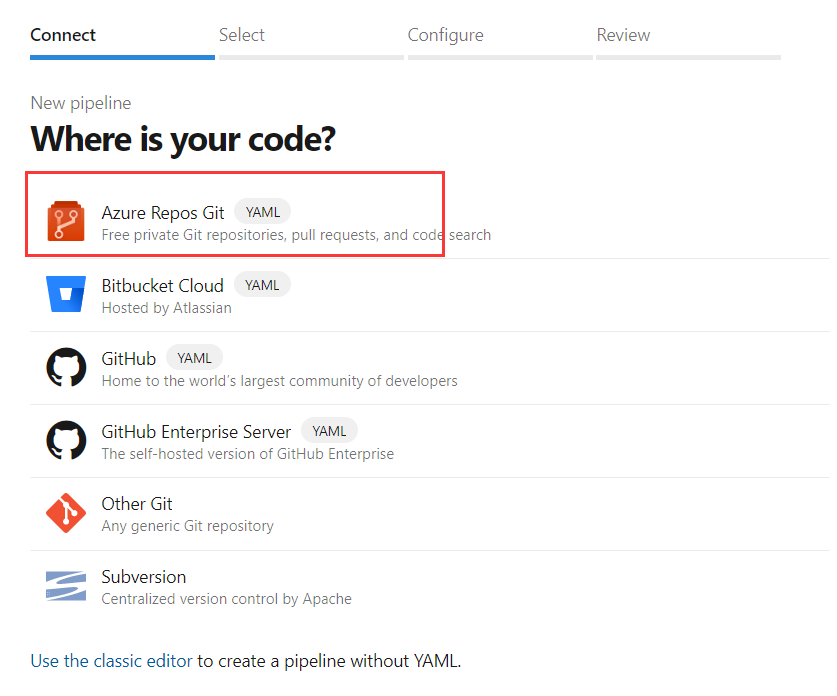This screenshot has height=696, width=837.
Task: Pick the GitHub title as code source
Action: pyautogui.click(x=129, y=359)
